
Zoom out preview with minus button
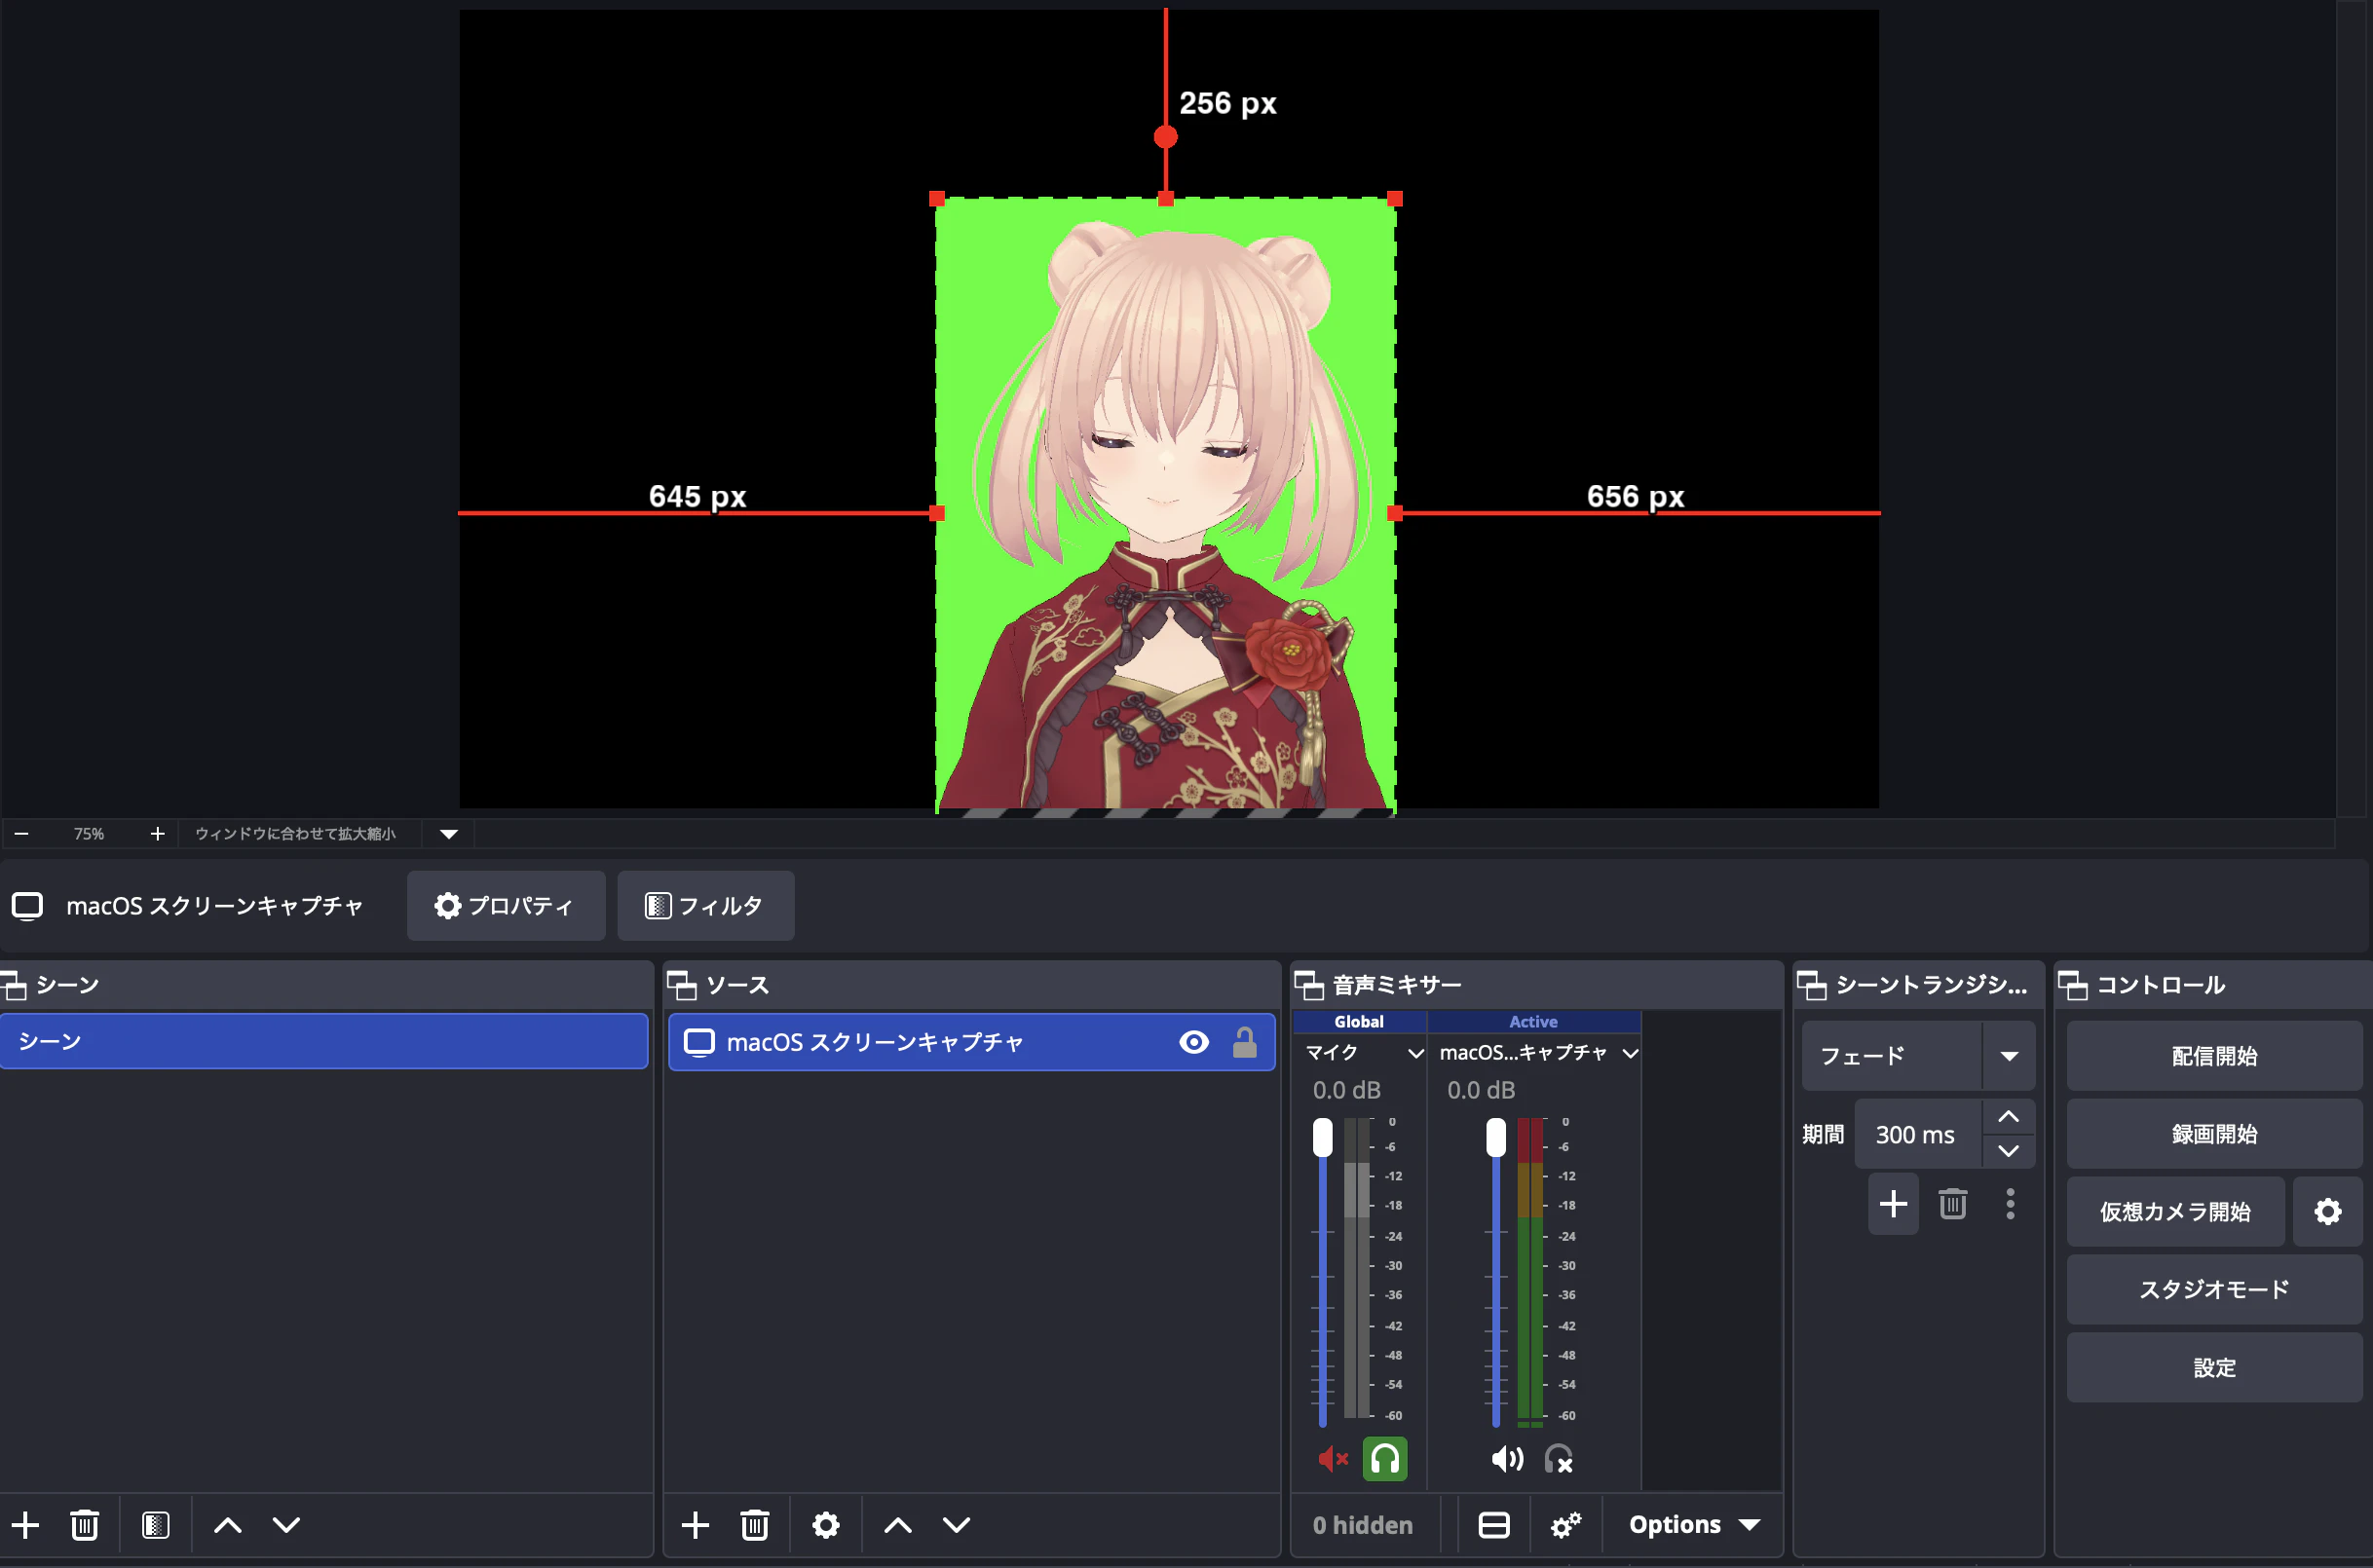pos(22,834)
